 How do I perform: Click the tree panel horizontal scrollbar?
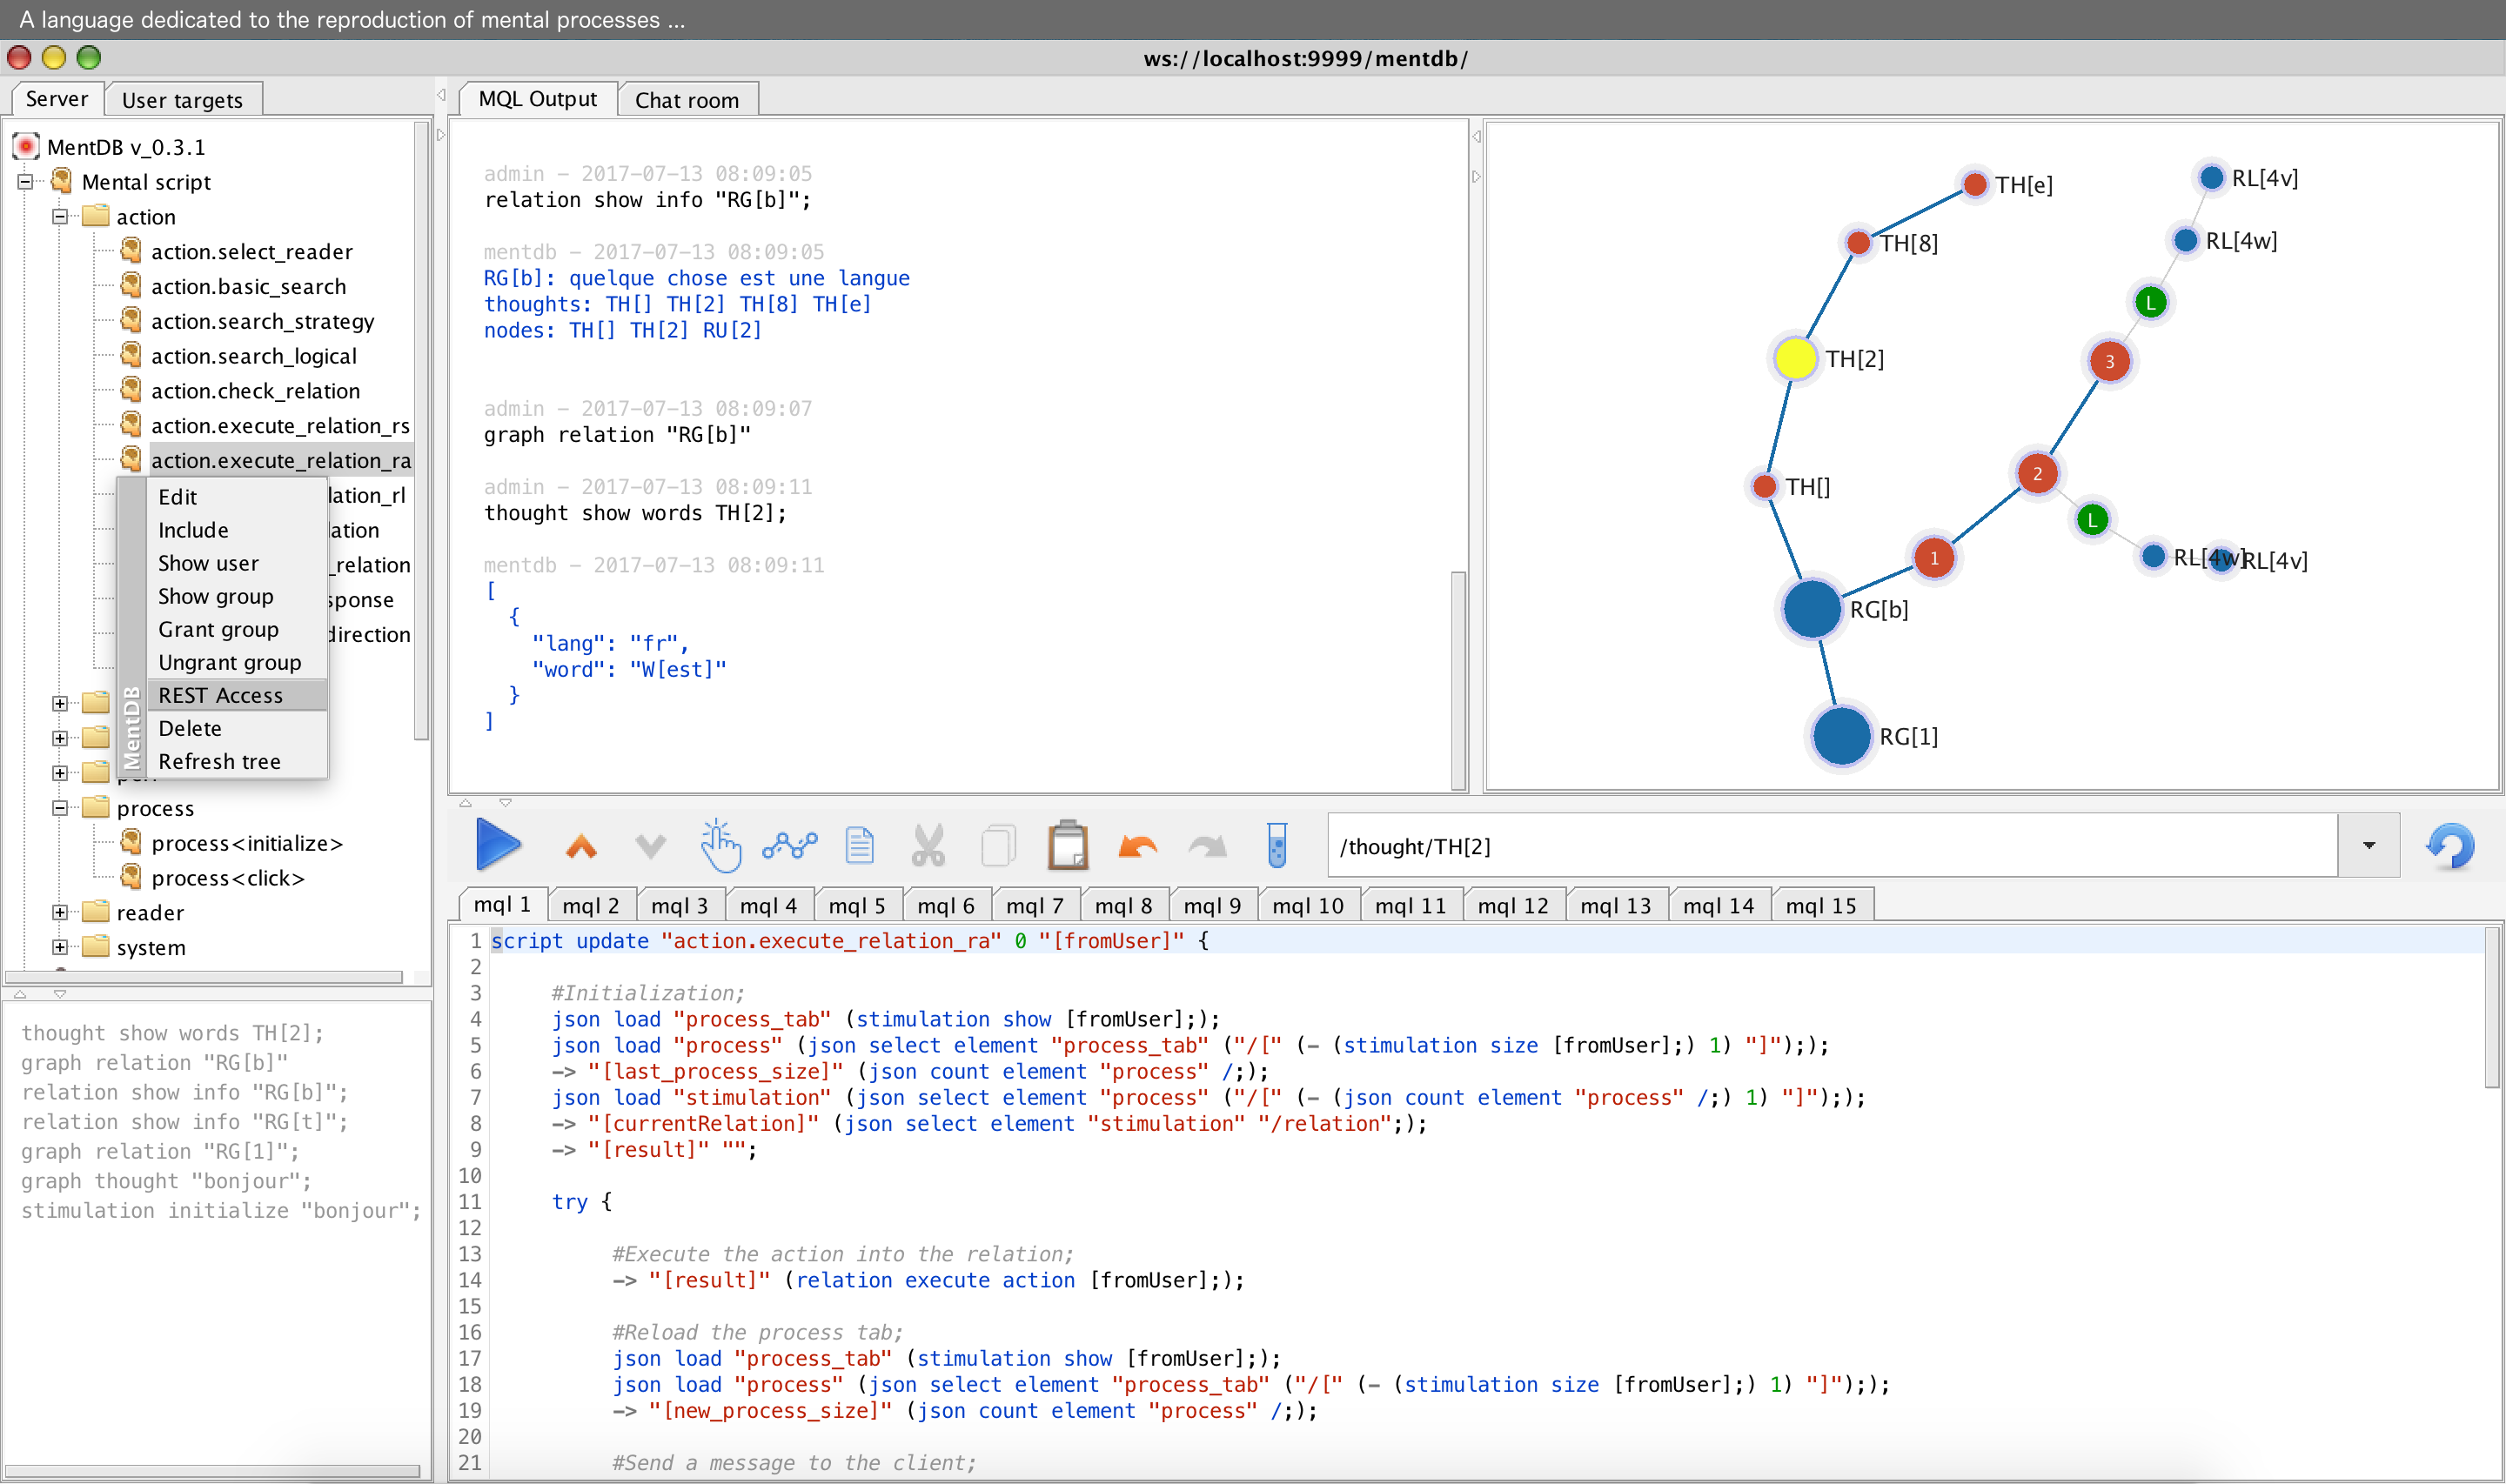click(205, 977)
